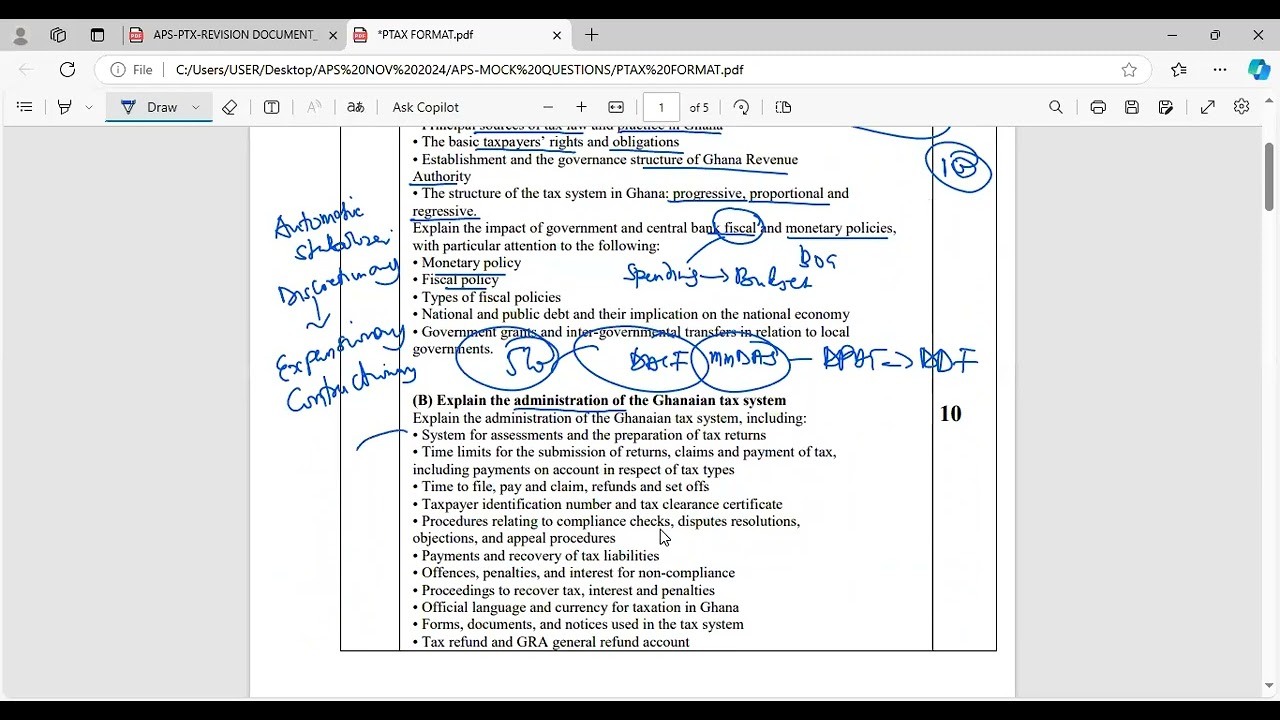Click the marks value '10'

pyautogui.click(x=951, y=414)
